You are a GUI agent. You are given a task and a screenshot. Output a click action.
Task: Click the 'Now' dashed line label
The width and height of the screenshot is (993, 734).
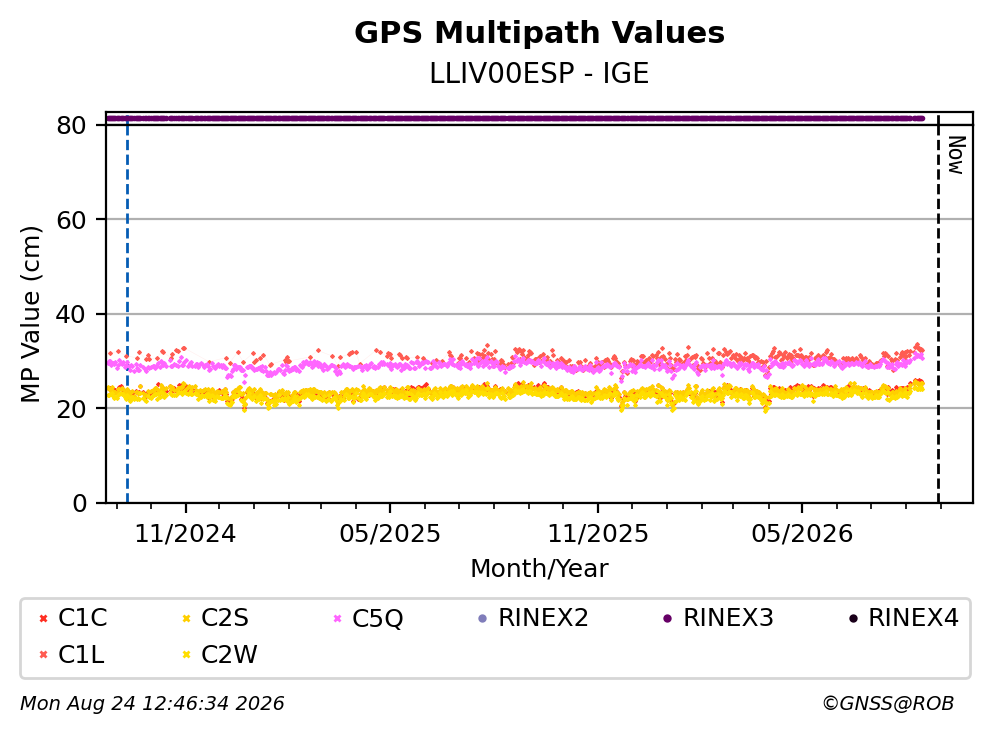[956, 155]
